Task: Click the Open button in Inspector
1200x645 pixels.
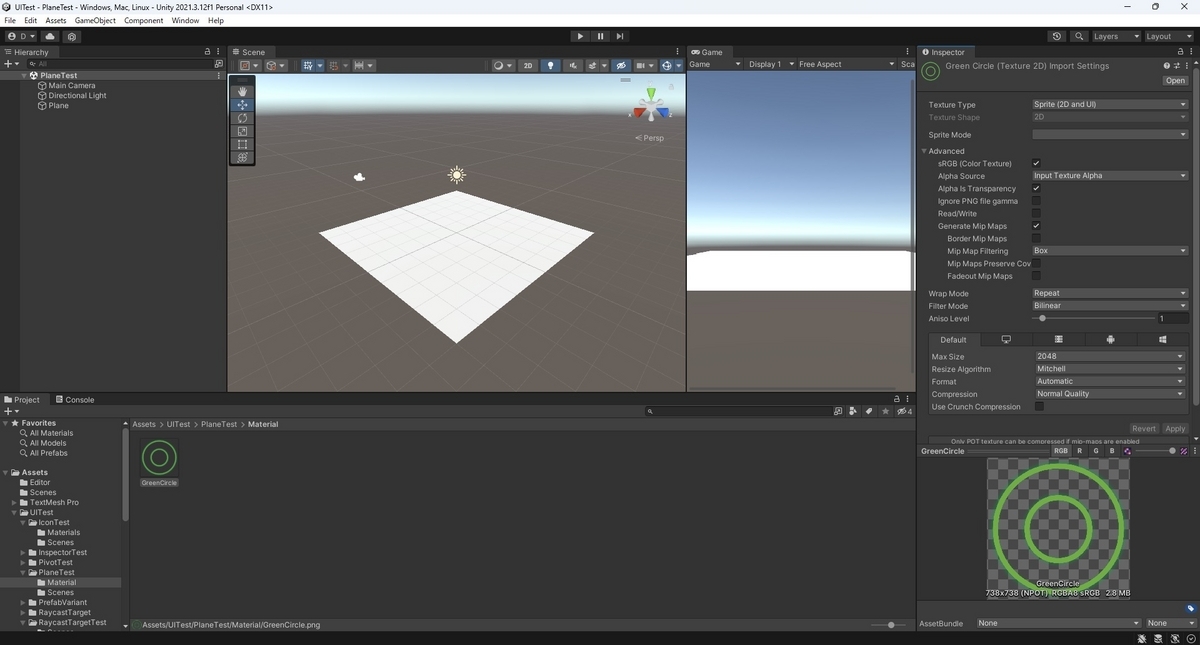Action: [x=1175, y=81]
